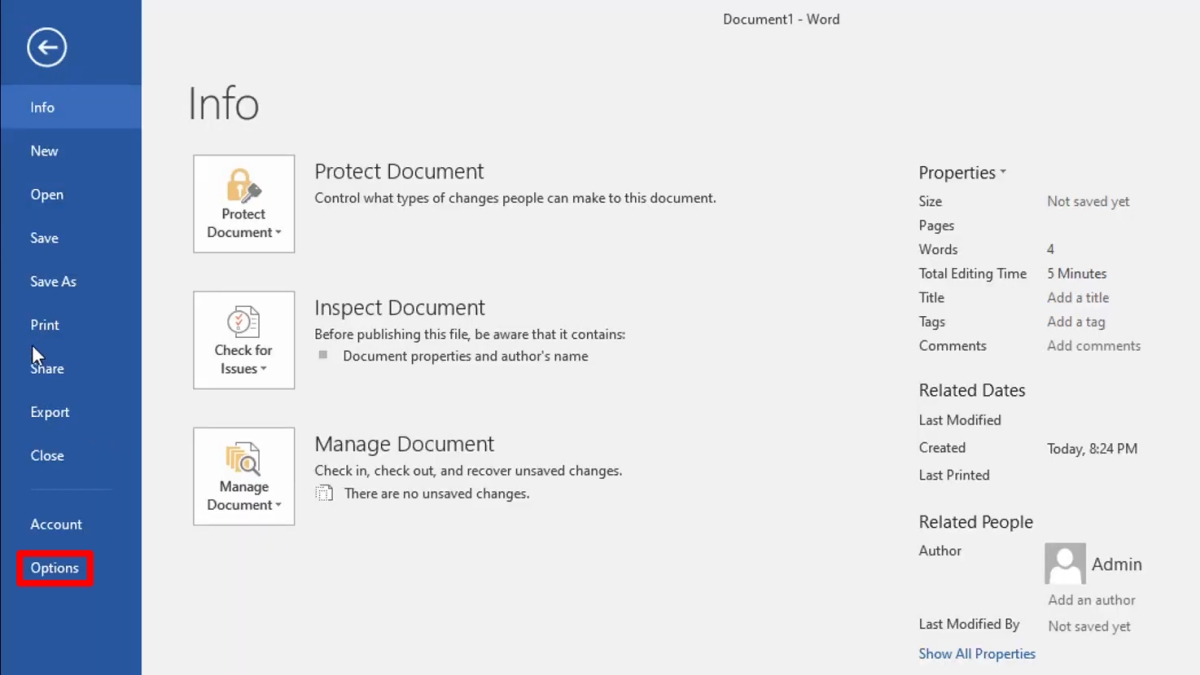Expand the Properties dropdown arrow

(x=1003, y=172)
